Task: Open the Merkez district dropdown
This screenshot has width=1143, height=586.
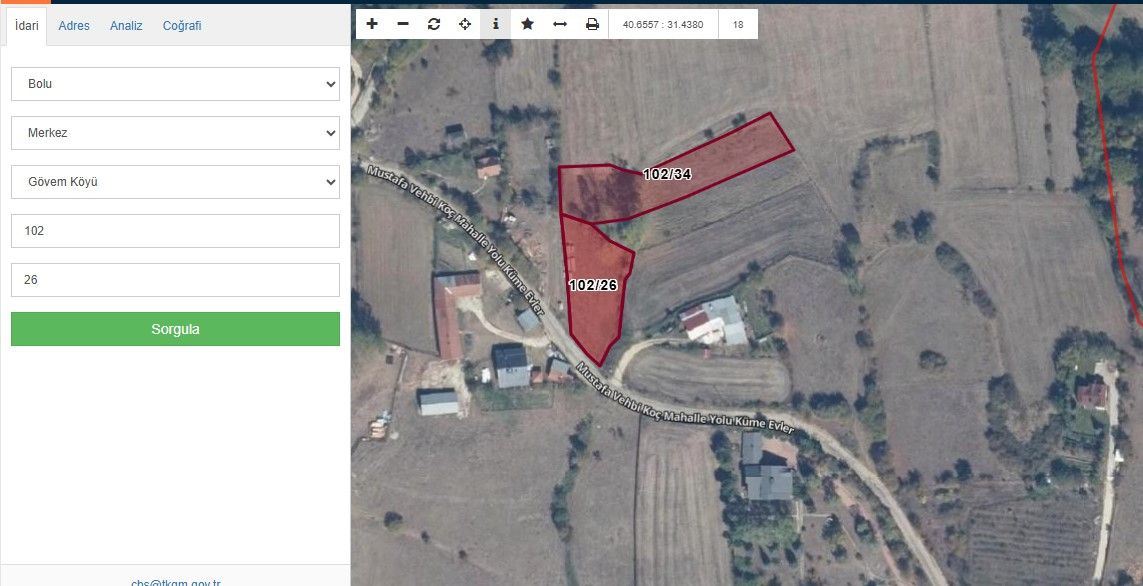Action: [x=175, y=133]
